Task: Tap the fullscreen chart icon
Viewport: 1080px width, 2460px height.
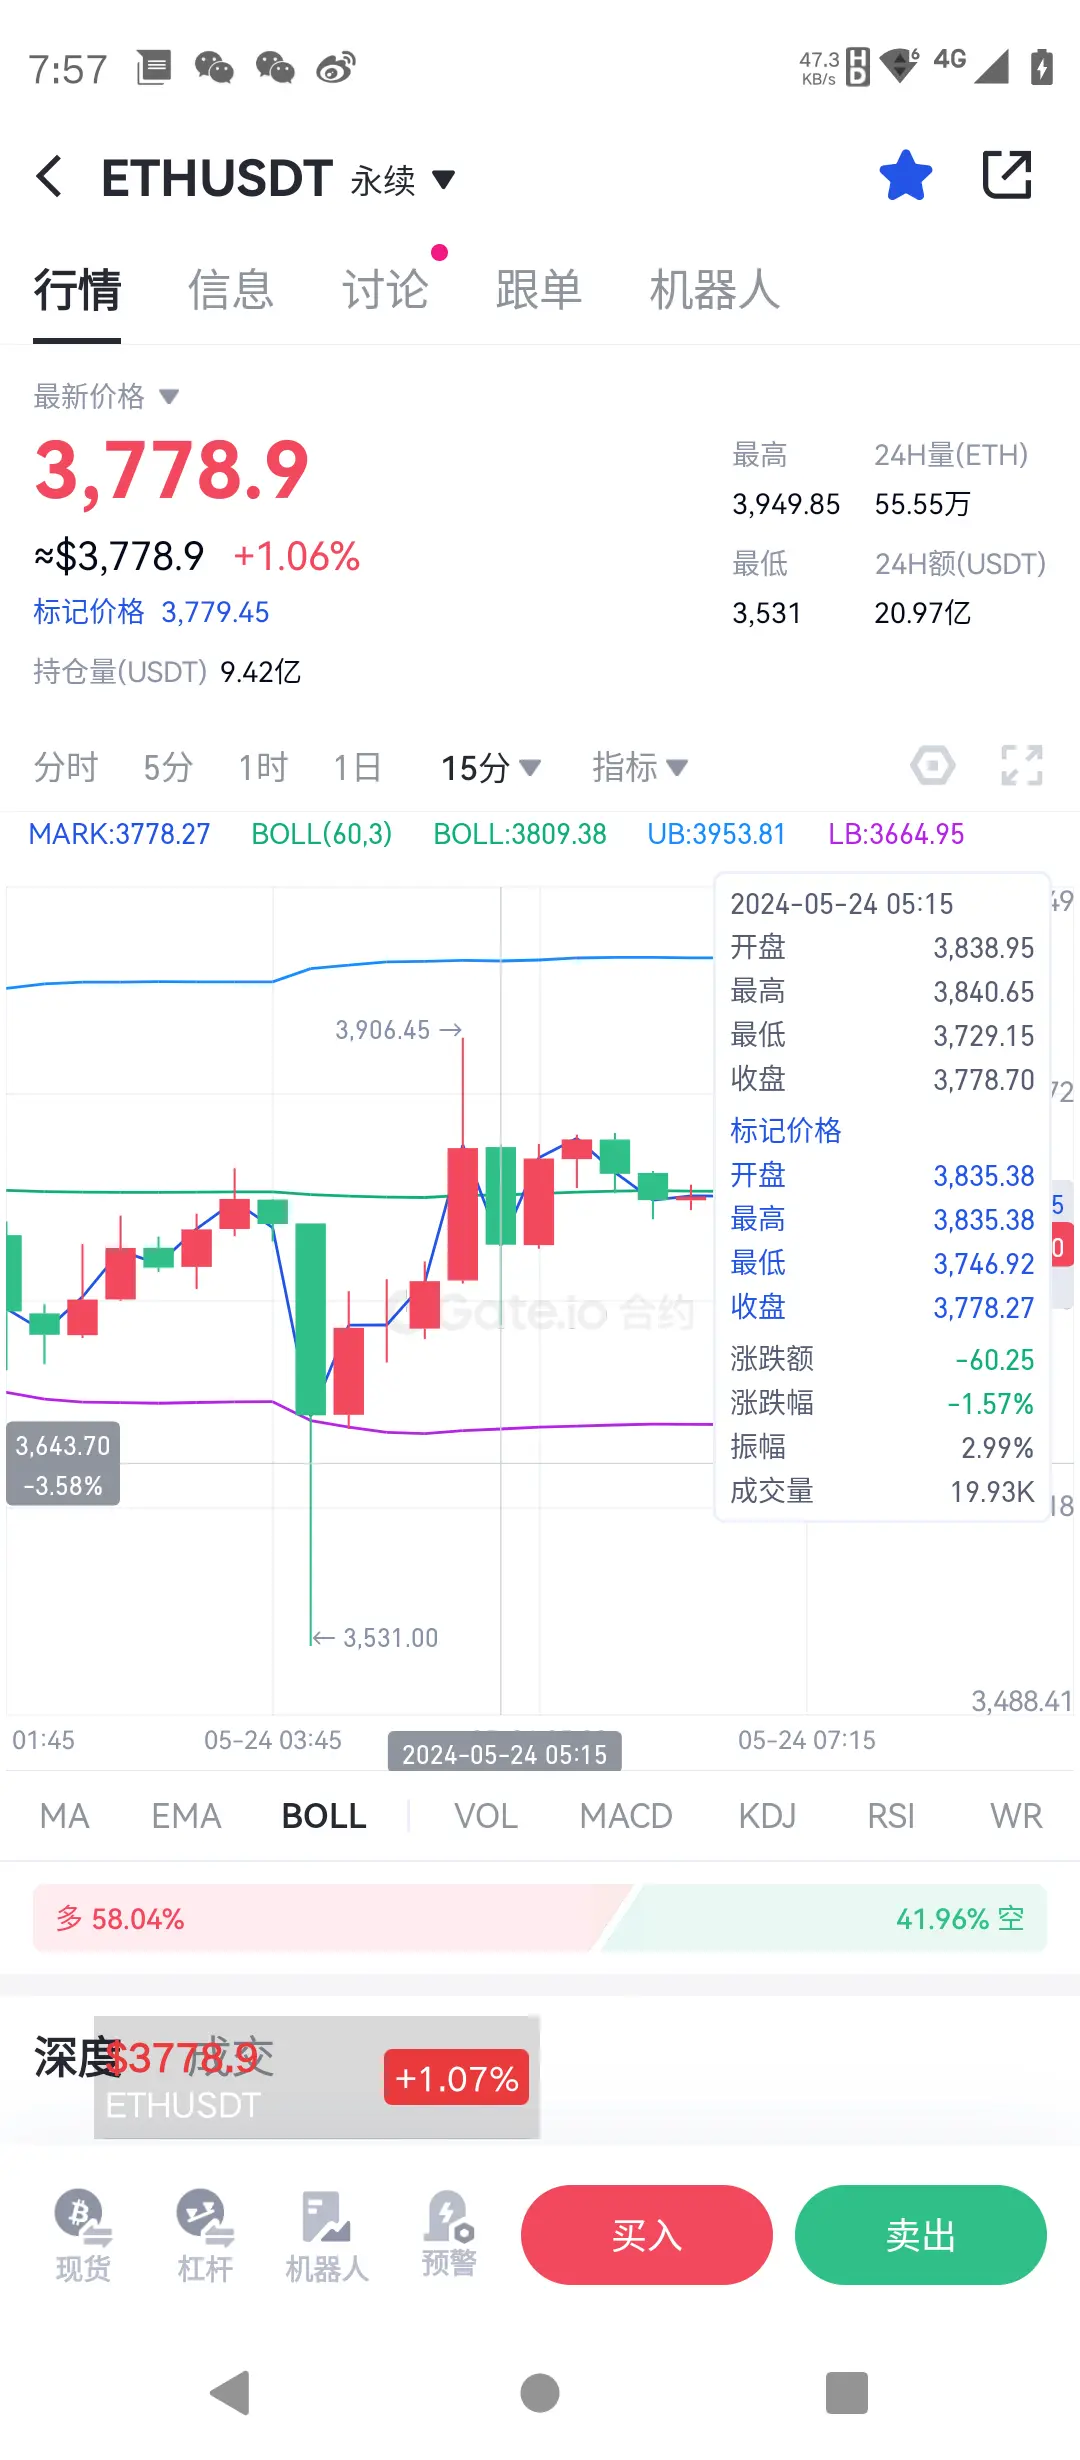Action: coord(1022,766)
